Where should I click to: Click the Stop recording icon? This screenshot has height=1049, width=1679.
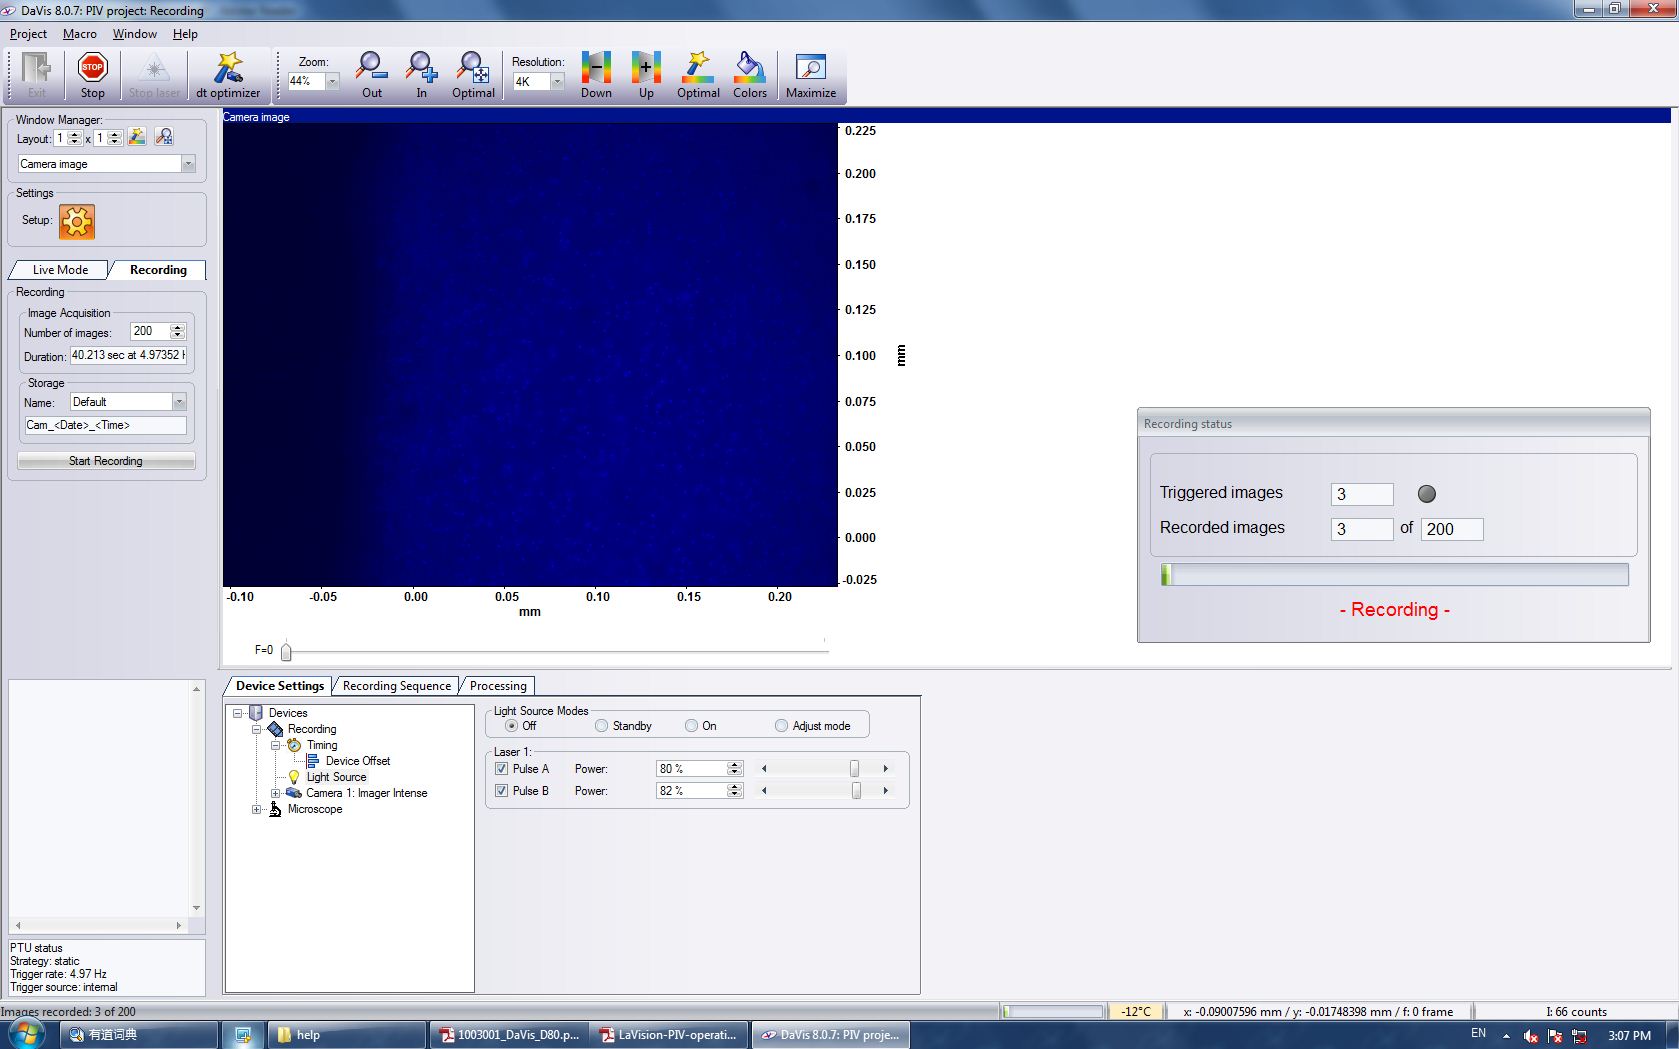(x=93, y=69)
